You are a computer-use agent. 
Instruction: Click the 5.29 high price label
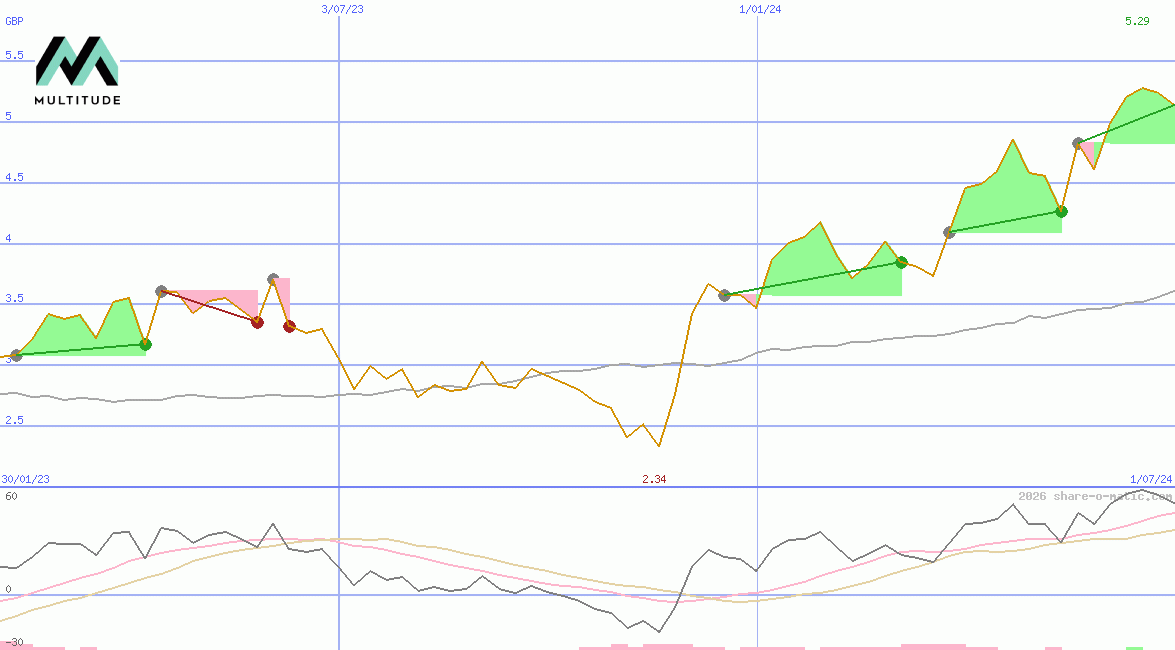pos(1136,21)
